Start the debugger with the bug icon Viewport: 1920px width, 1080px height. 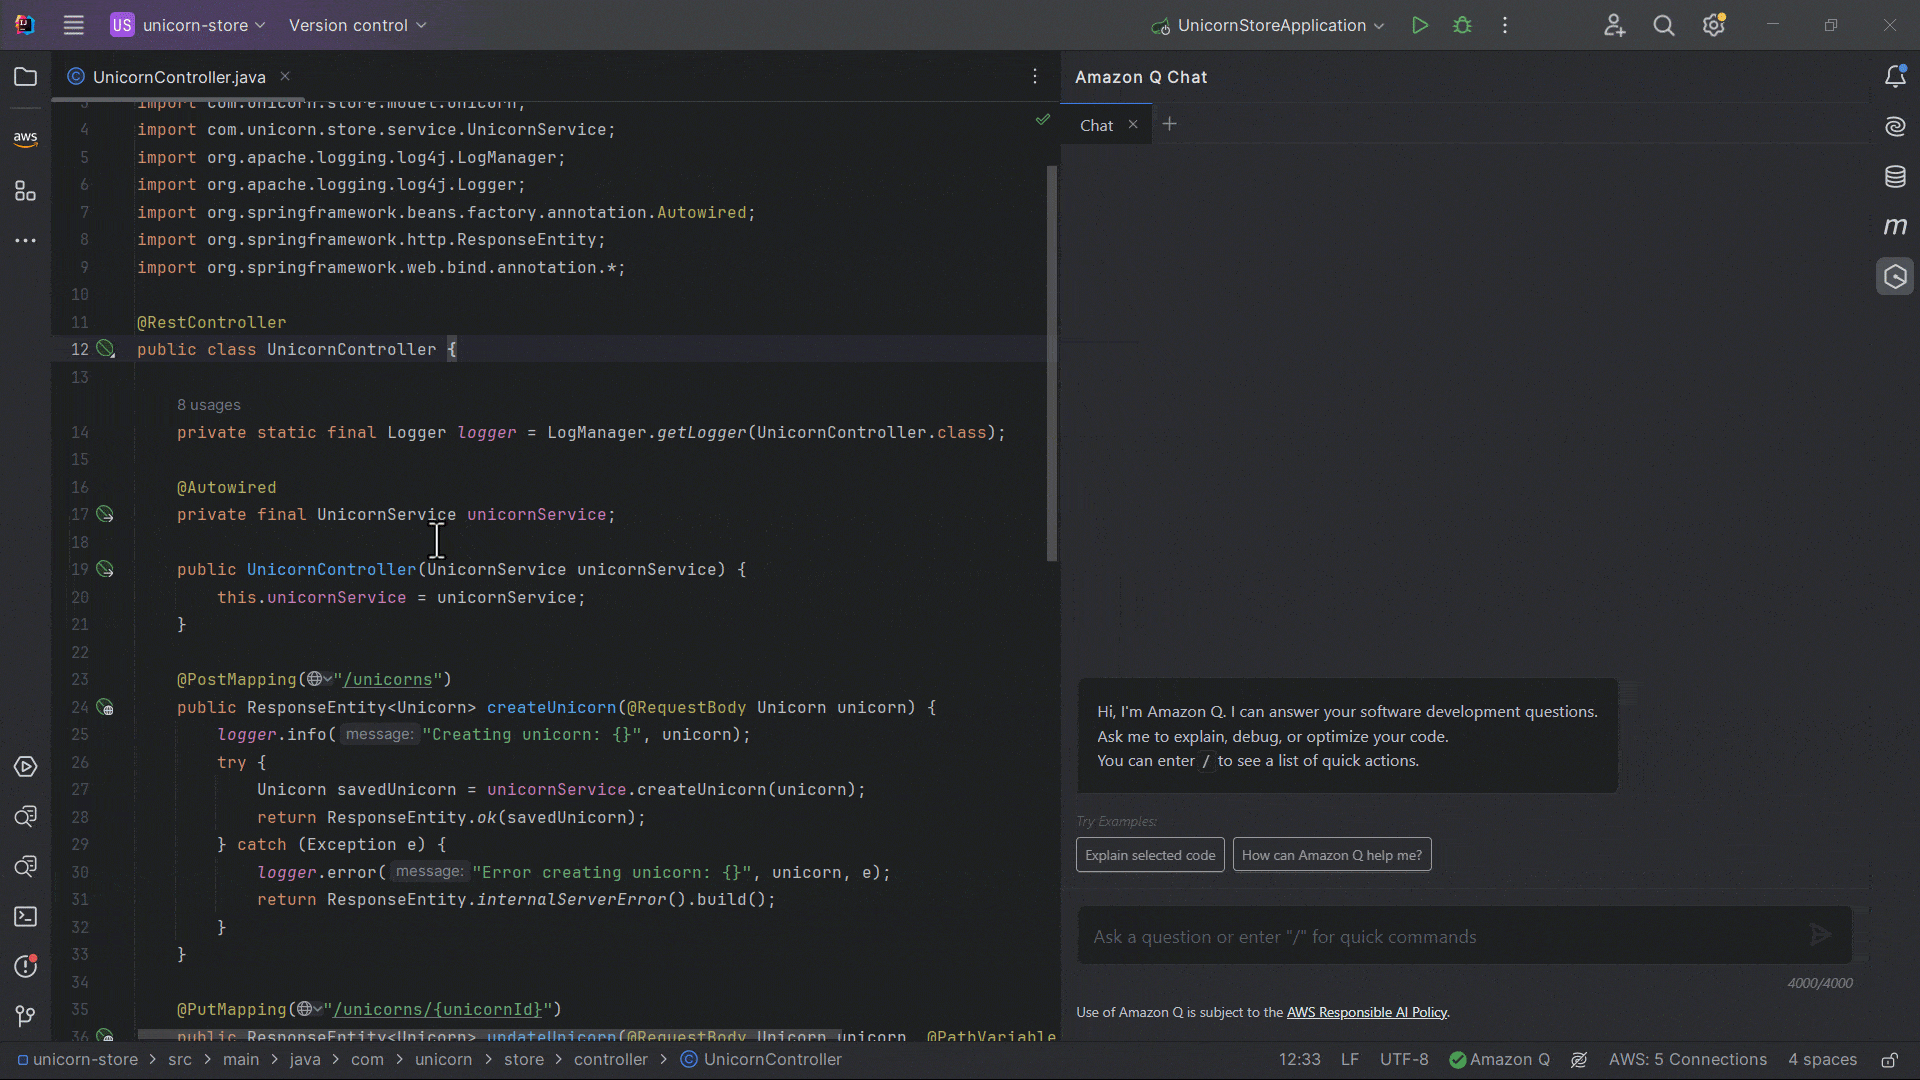(1462, 25)
